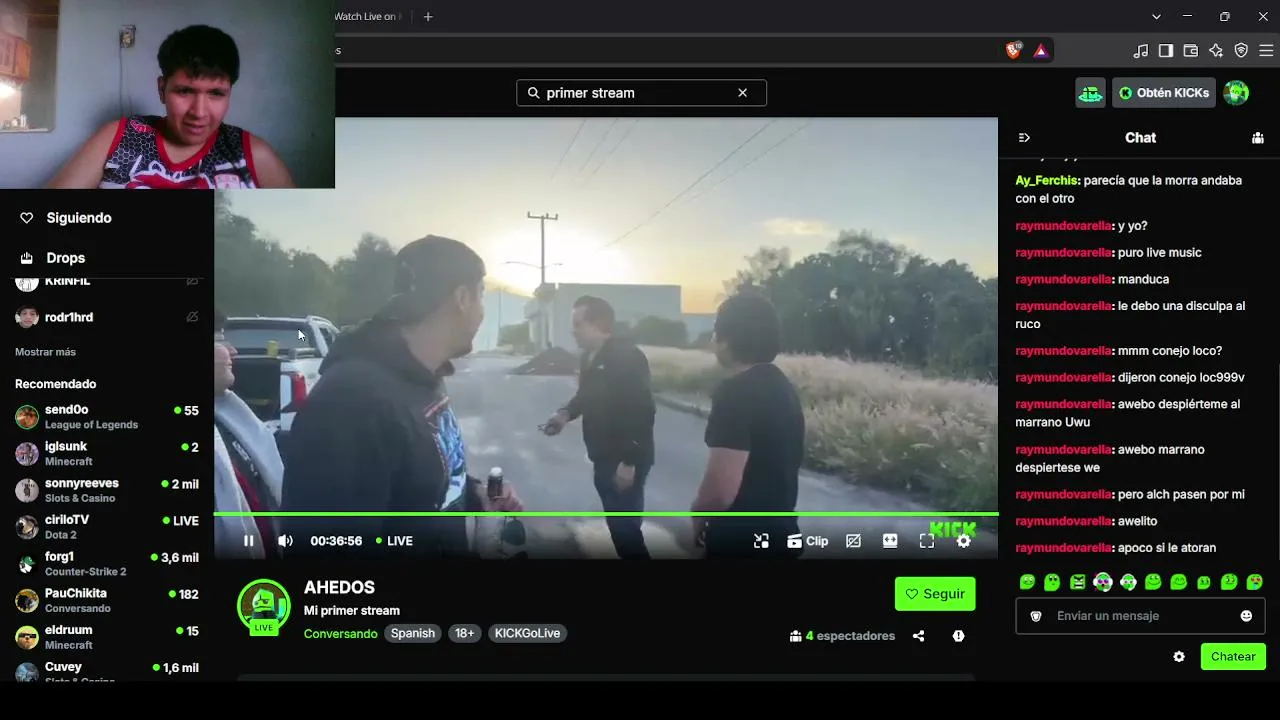This screenshot has height=720, width=1280.
Task: Insert the headphones emote with pink eyes
Action: 1103,582
